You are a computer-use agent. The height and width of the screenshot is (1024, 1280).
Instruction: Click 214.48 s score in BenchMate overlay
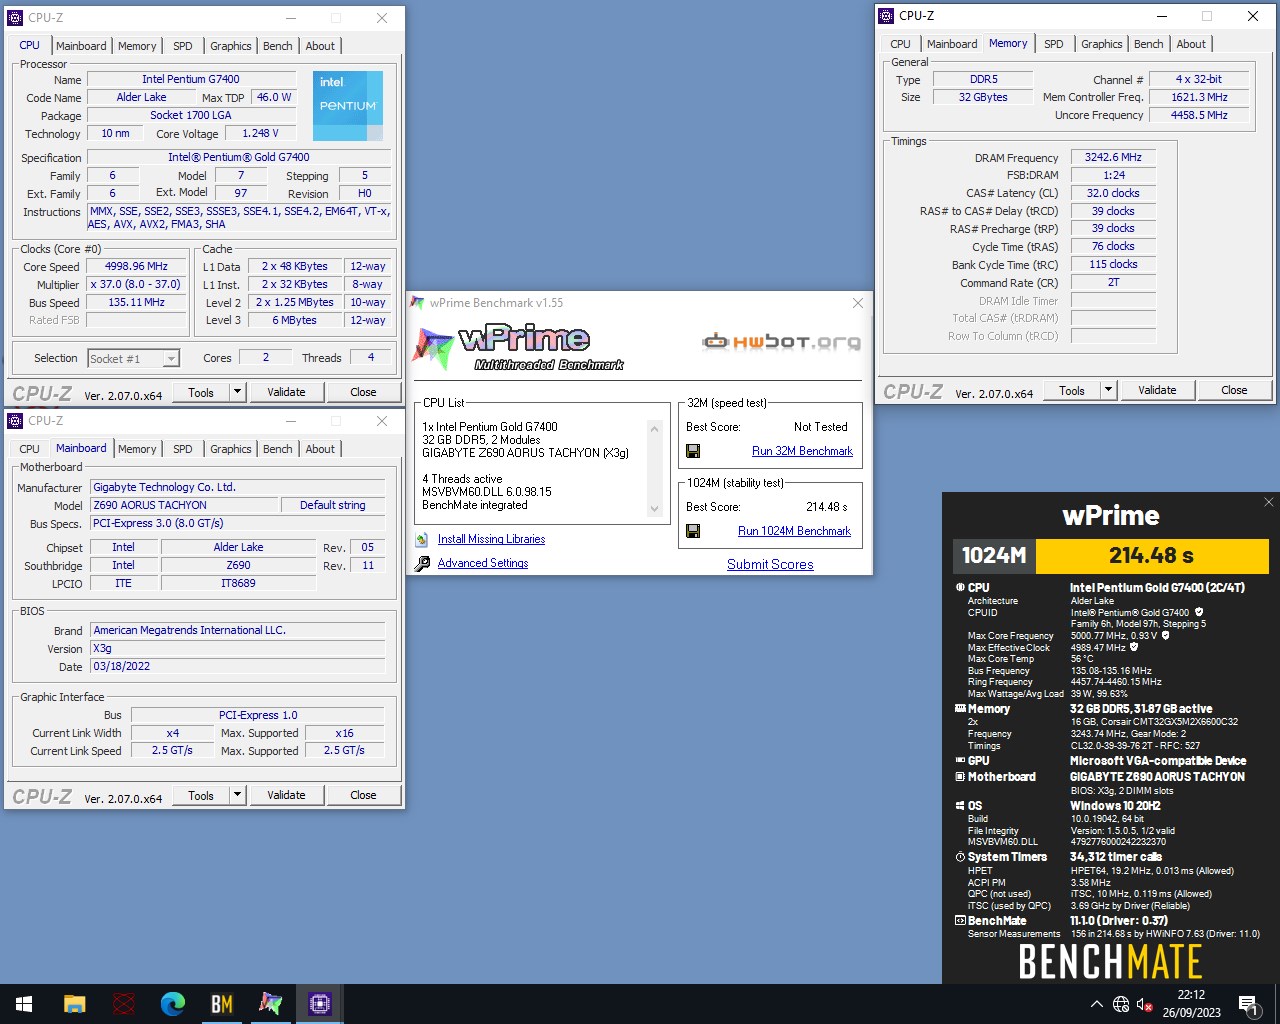[1151, 556]
